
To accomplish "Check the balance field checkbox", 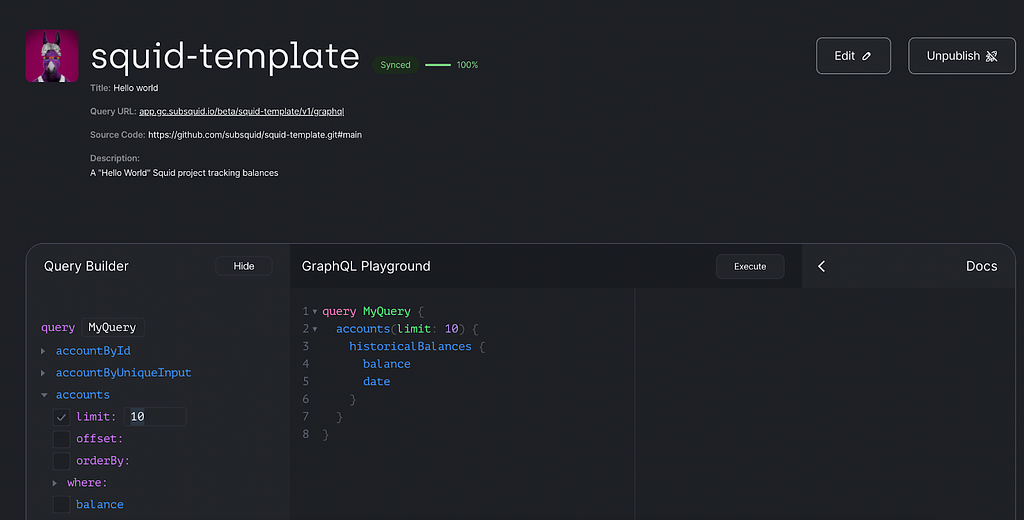I will pos(62,505).
